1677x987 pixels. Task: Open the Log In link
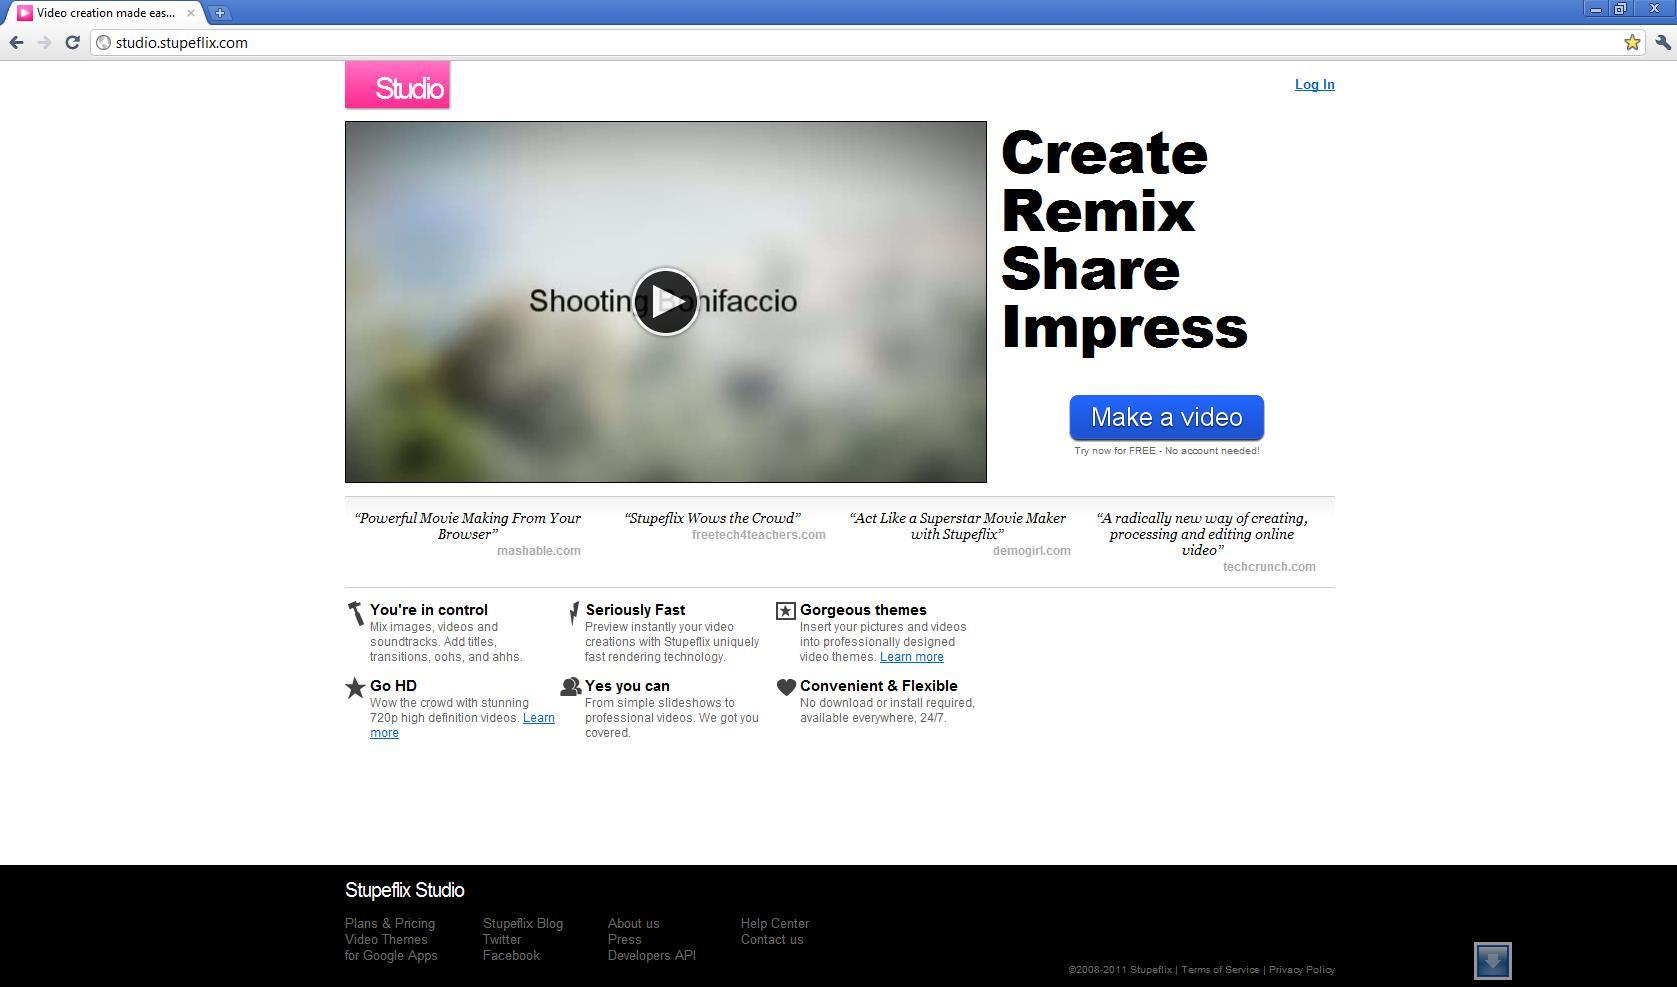(1314, 84)
